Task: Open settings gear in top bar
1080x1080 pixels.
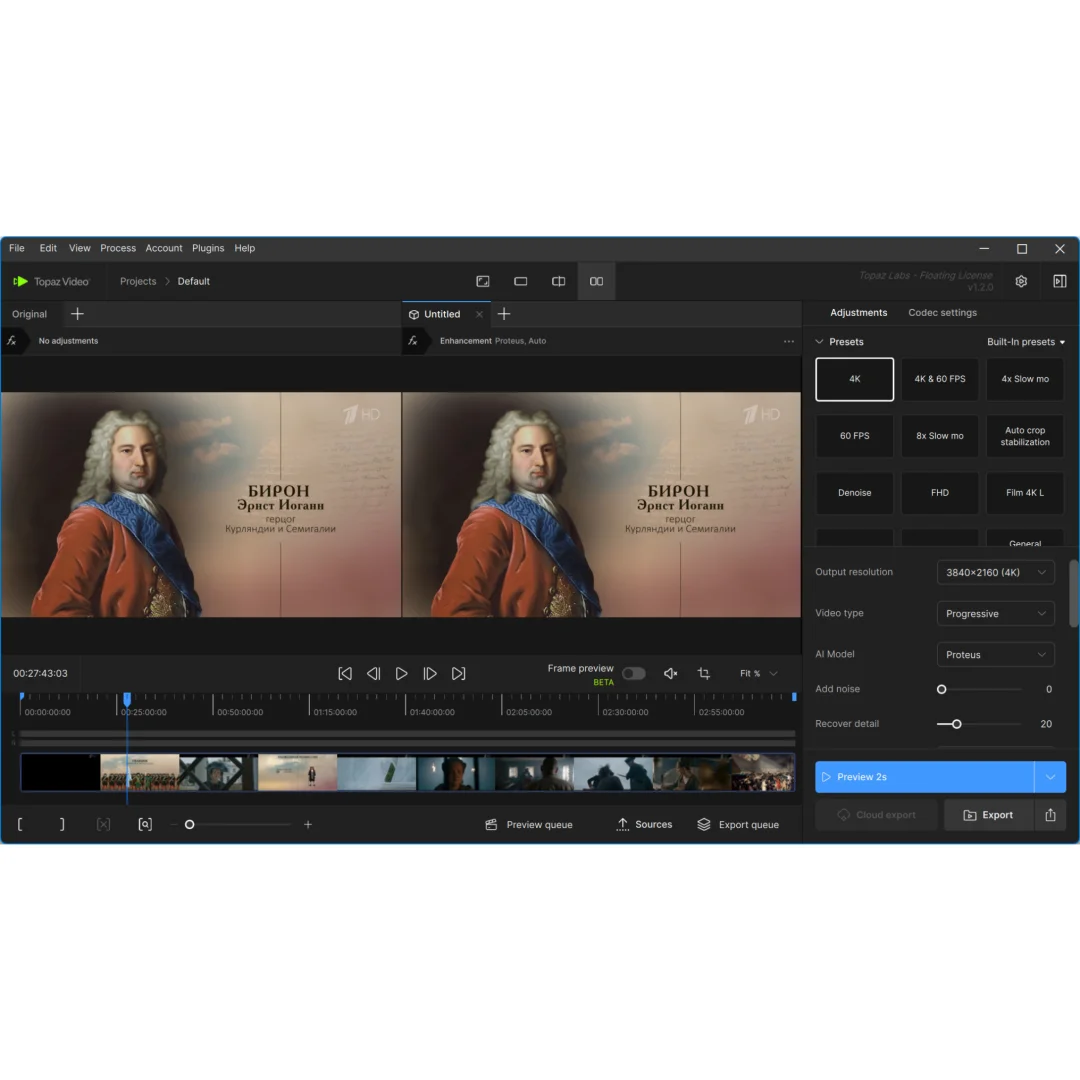Action: [x=1021, y=282]
